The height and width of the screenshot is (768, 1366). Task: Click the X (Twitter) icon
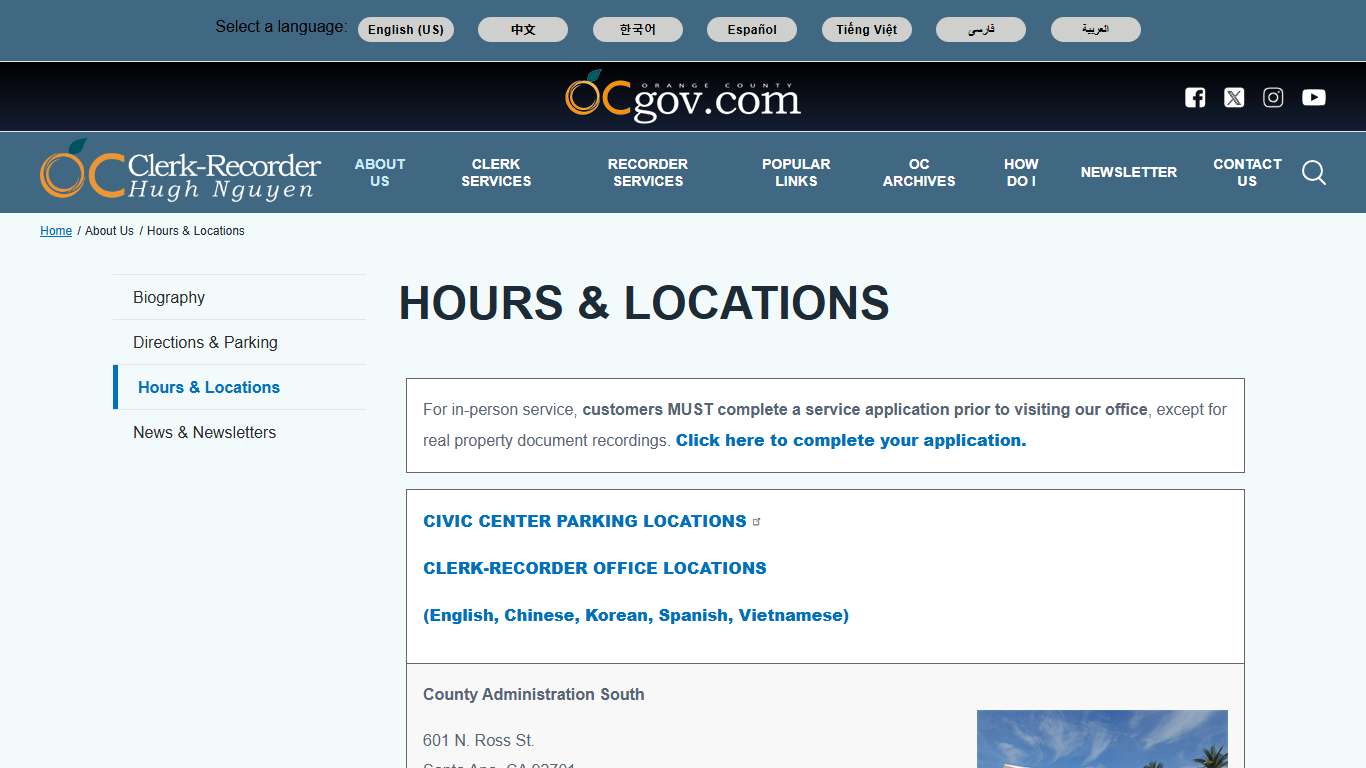[1234, 97]
